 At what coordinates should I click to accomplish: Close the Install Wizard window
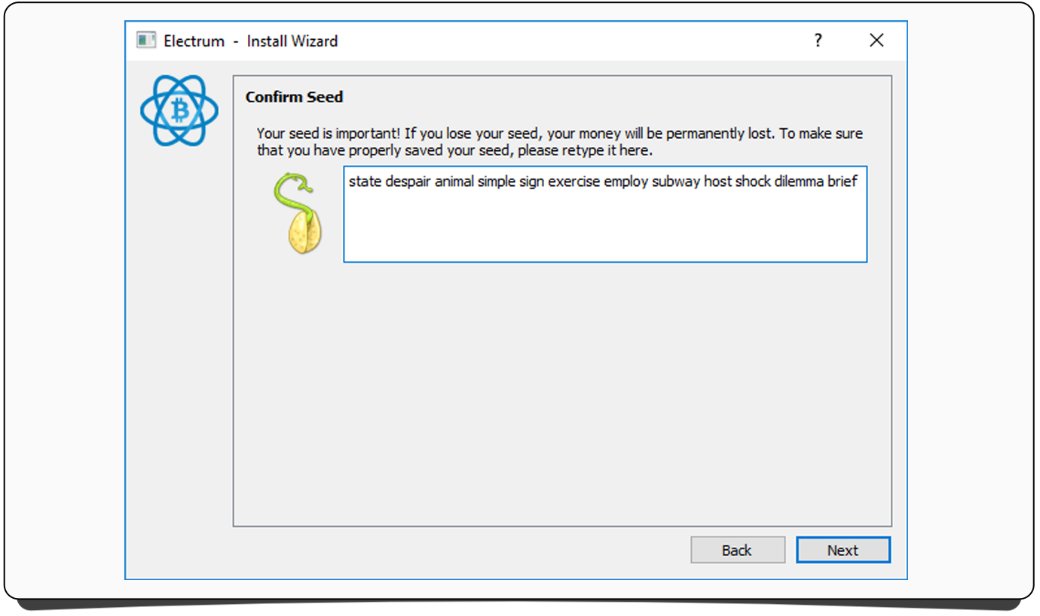pos(876,41)
